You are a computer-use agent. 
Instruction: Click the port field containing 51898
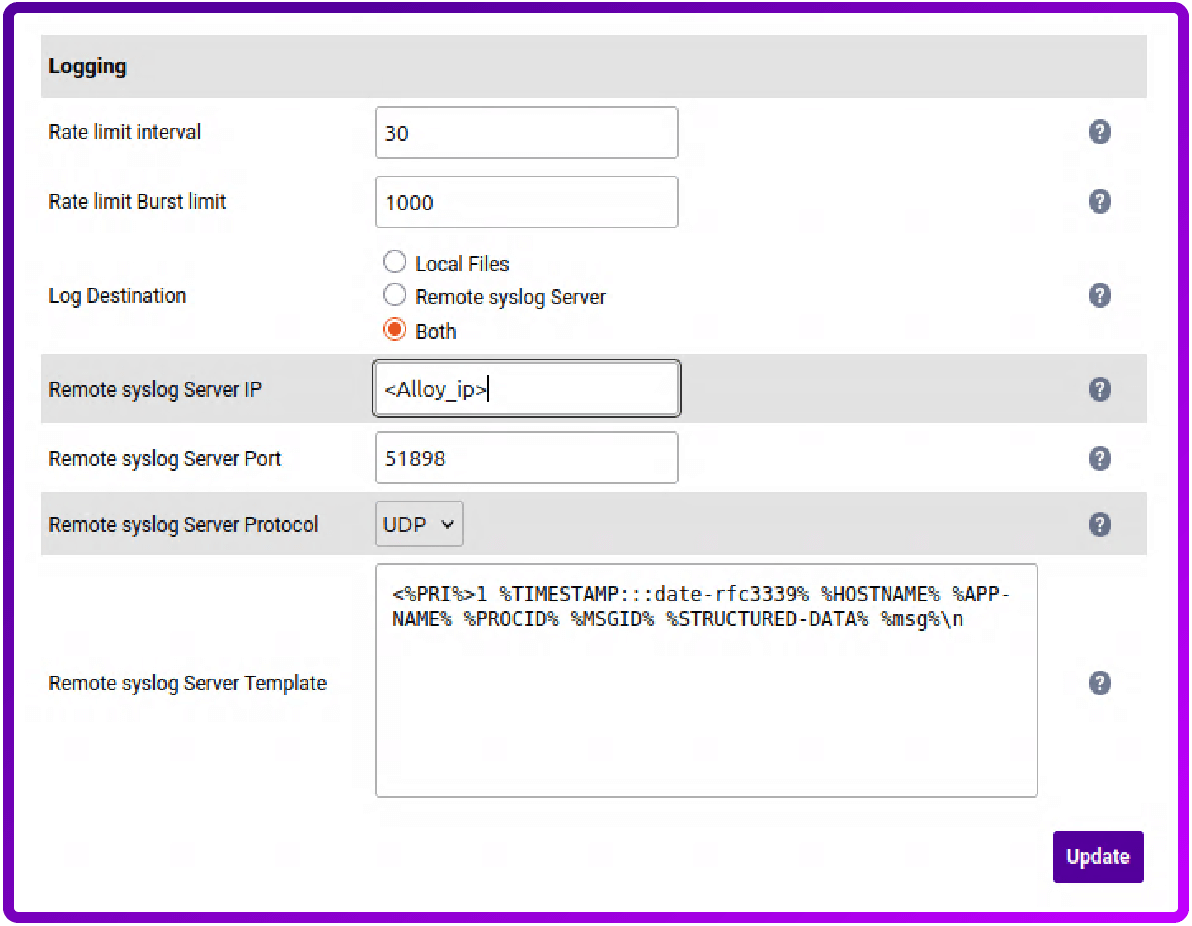point(526,458)
